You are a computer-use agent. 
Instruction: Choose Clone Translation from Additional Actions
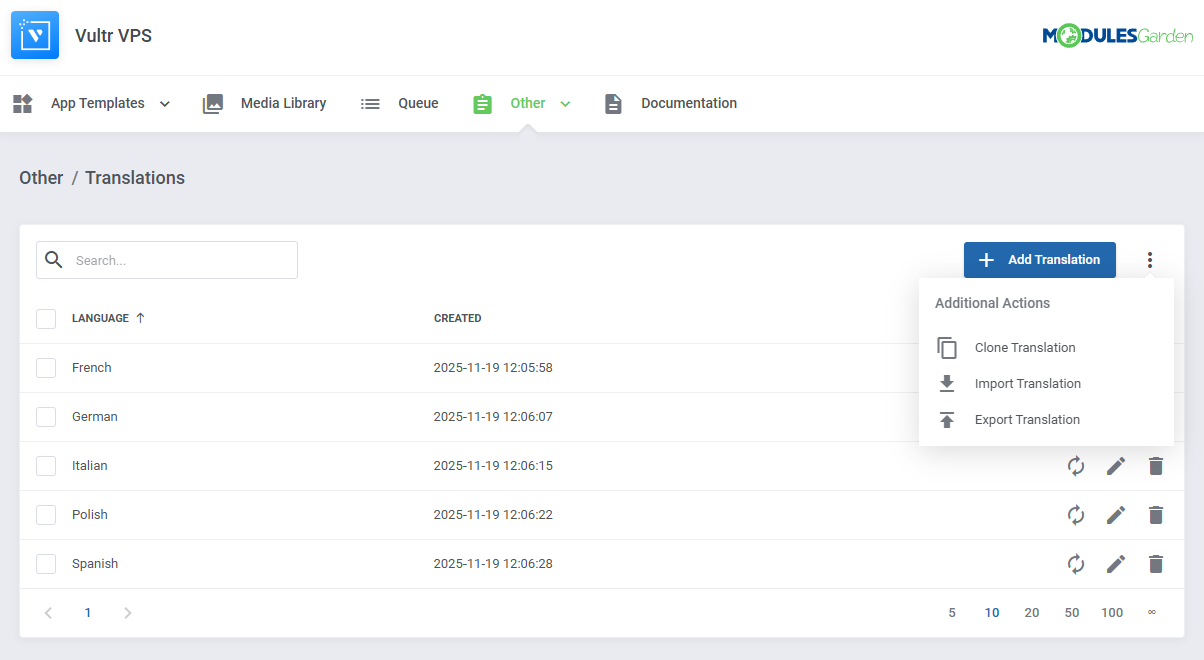coord(1025,347)
